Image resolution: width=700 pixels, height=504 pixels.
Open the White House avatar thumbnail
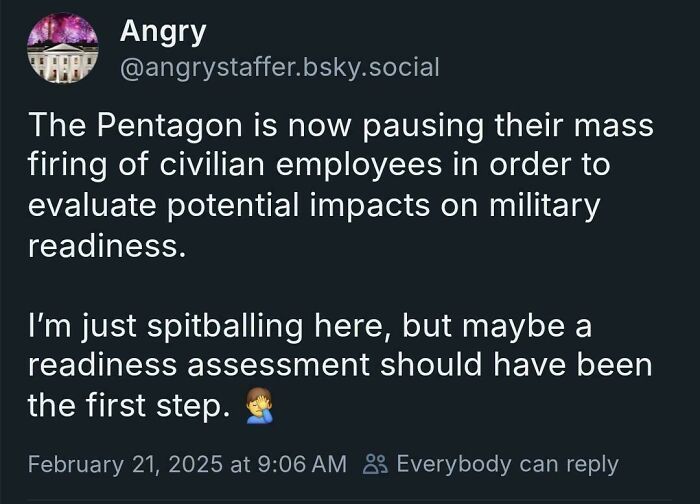[64, 49]
